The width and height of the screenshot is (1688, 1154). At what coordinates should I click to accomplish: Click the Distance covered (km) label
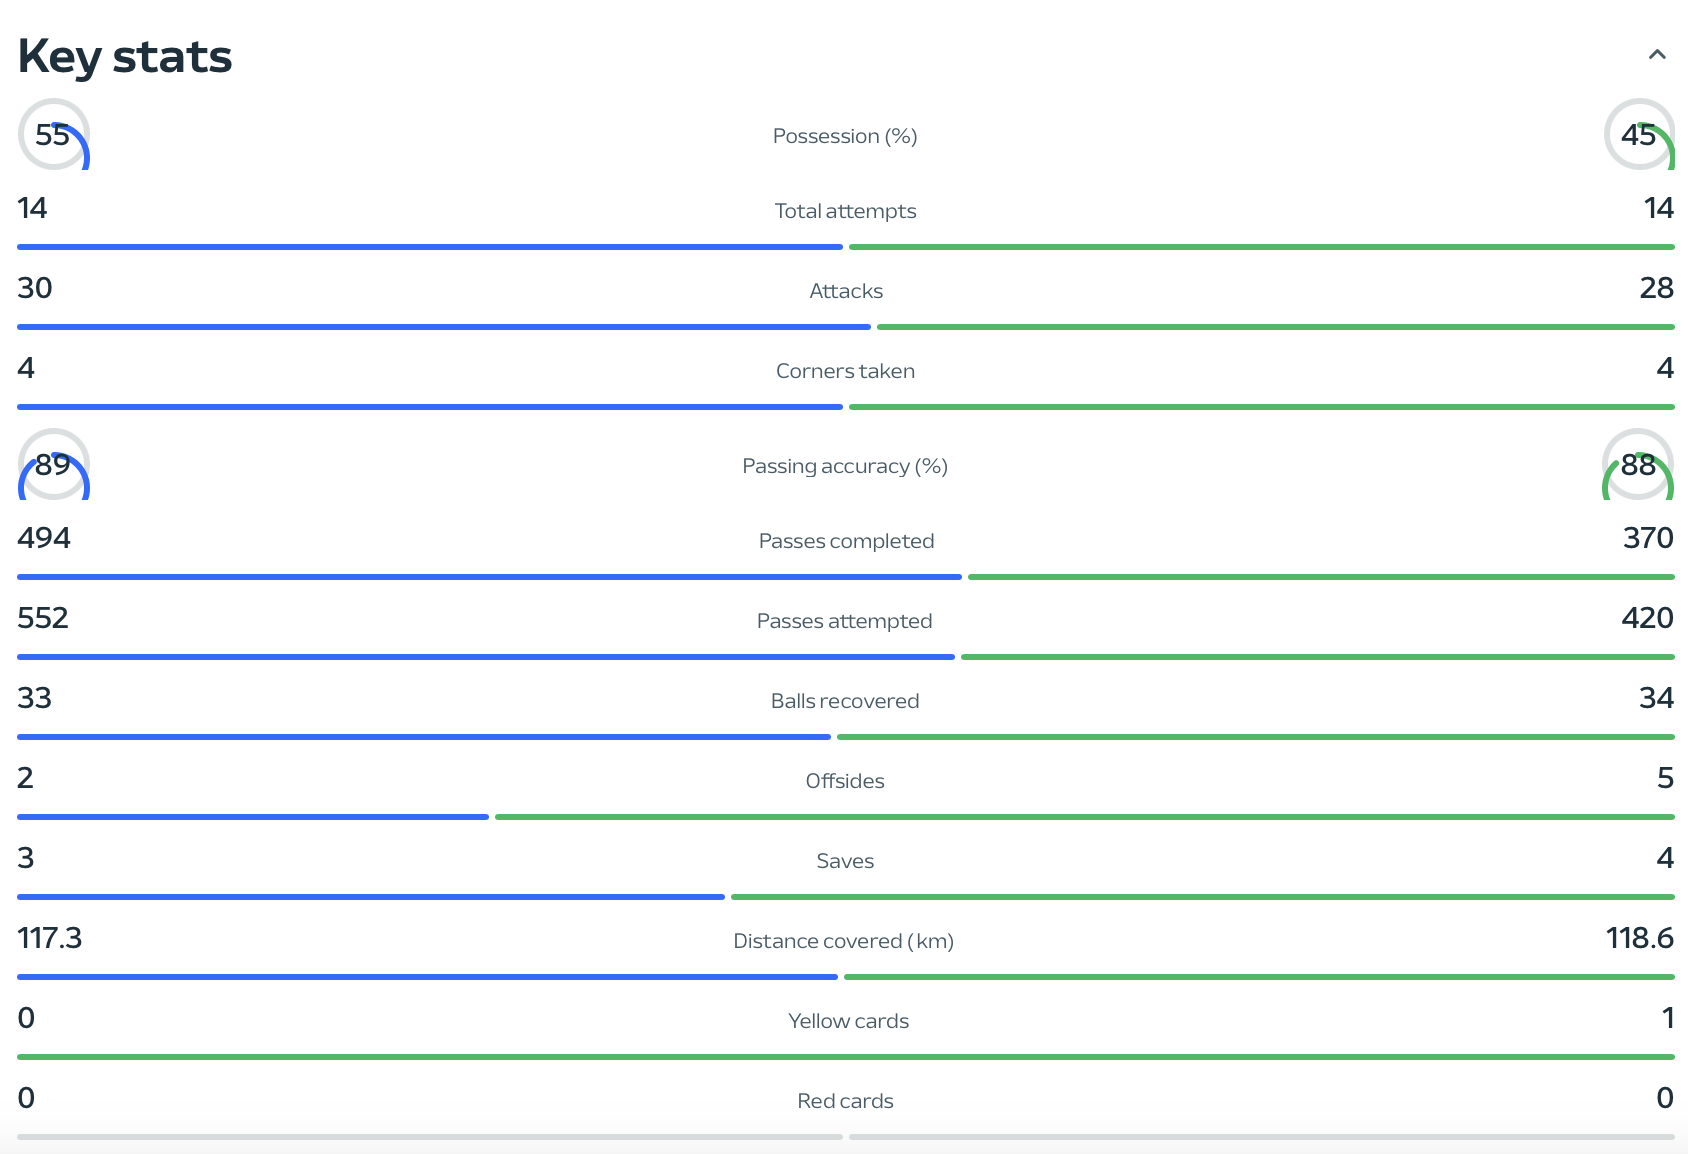[843, 941]
